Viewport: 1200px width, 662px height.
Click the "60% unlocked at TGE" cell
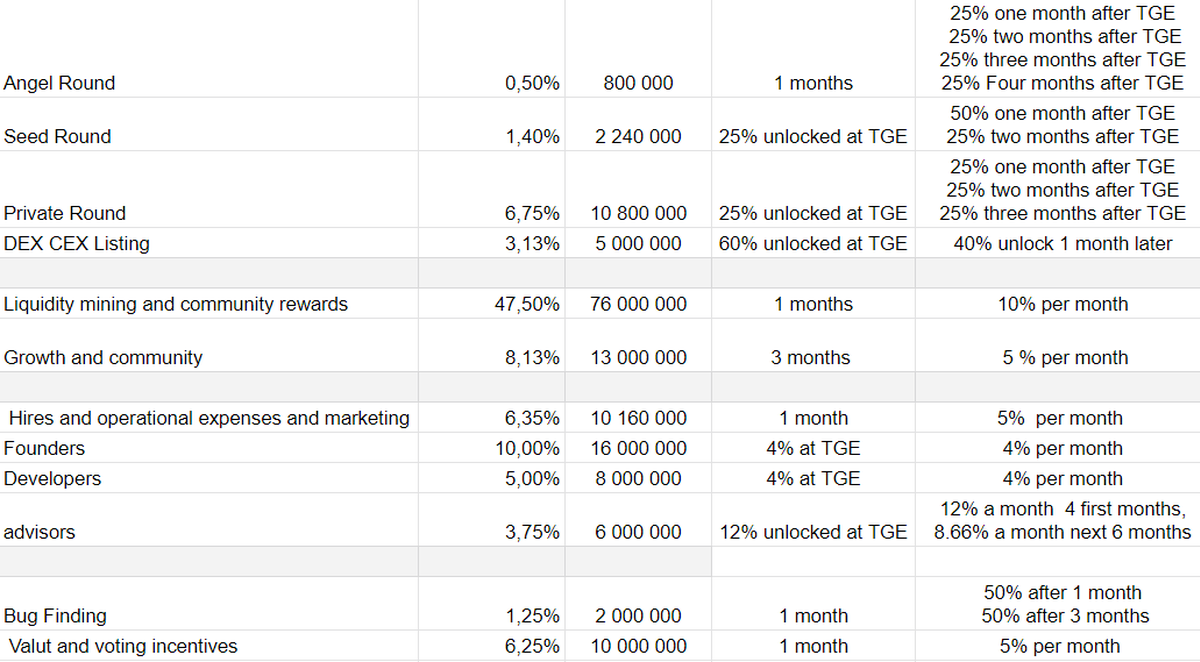click(x=813, y=243)
